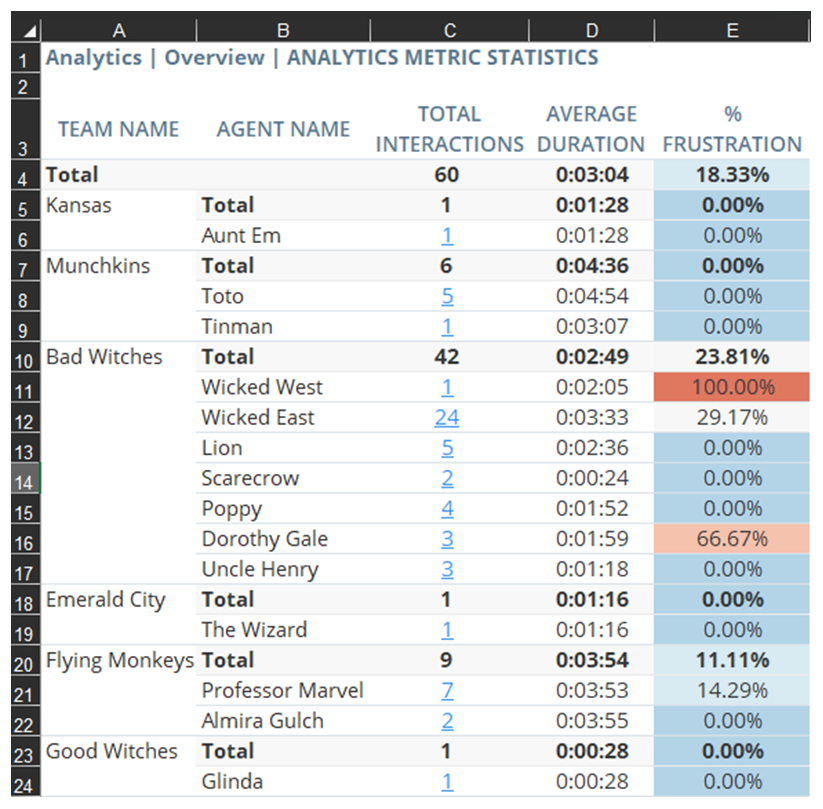Select row 24 header

coord(25,782)
